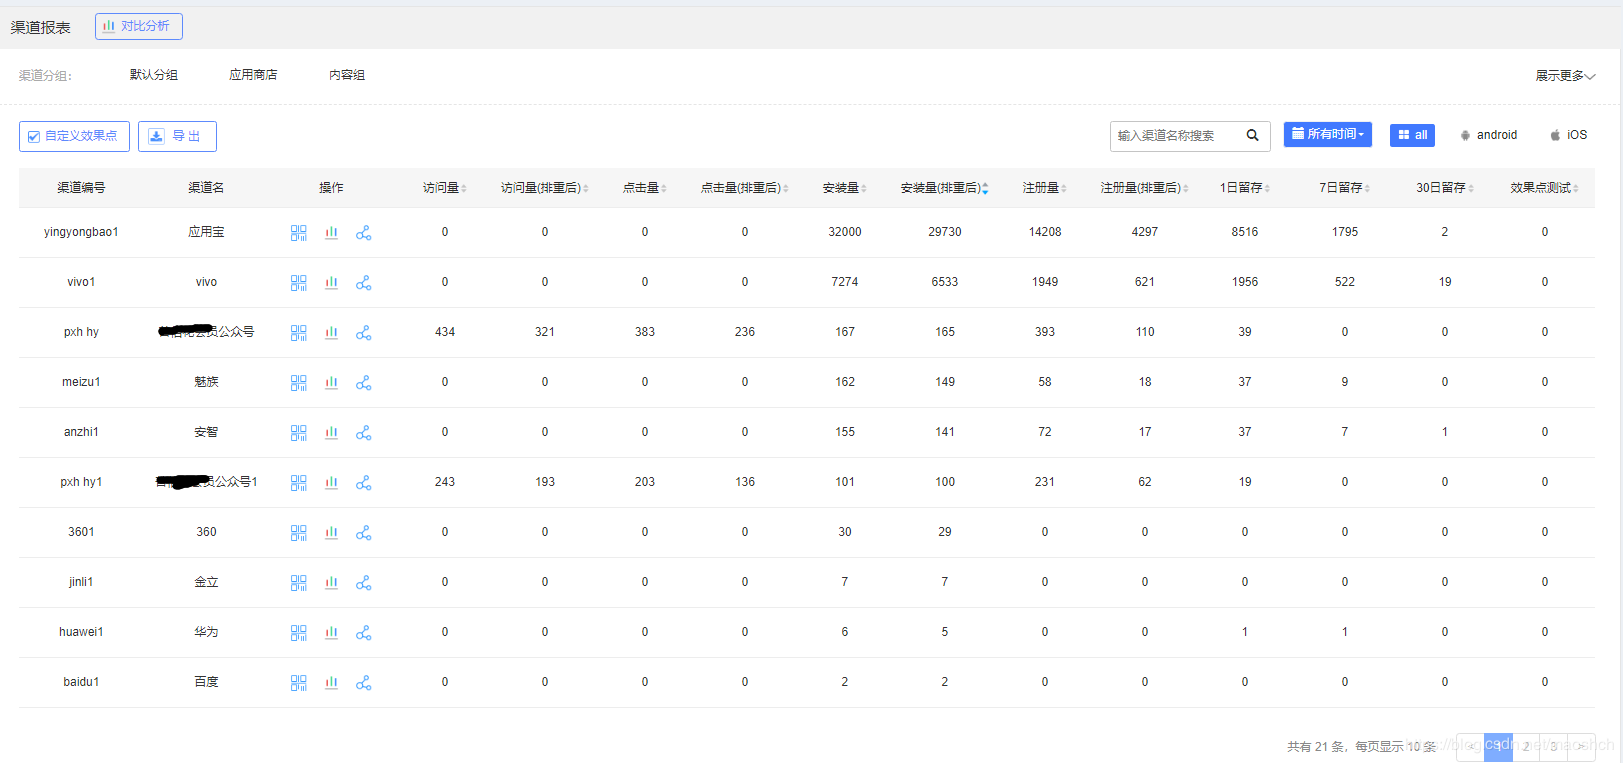Click share icon for anzhi1 row

tap(363, 432)
